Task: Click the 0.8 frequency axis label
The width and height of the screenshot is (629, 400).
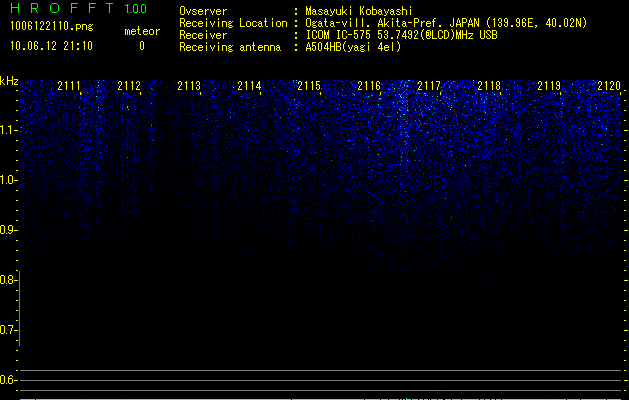Action: click(8, 280)
